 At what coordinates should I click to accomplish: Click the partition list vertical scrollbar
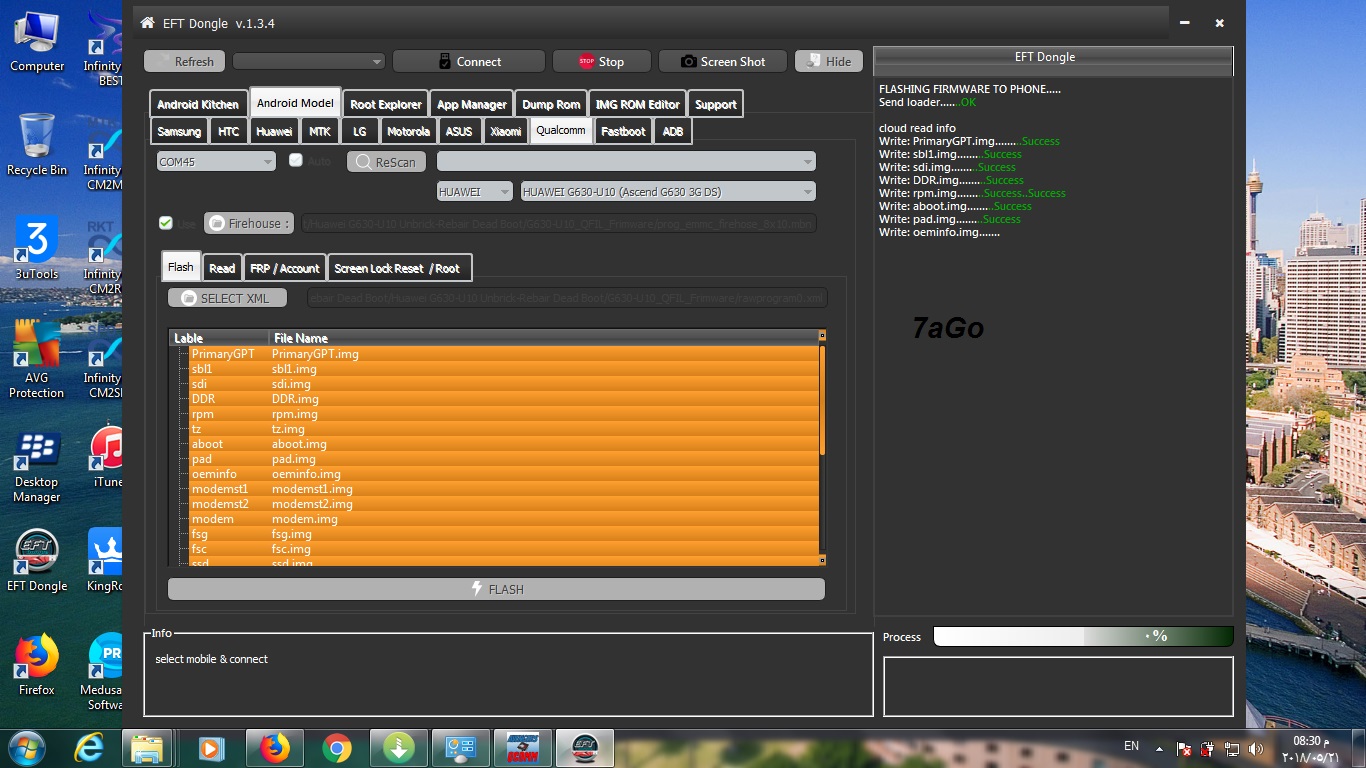coord(822,447)
